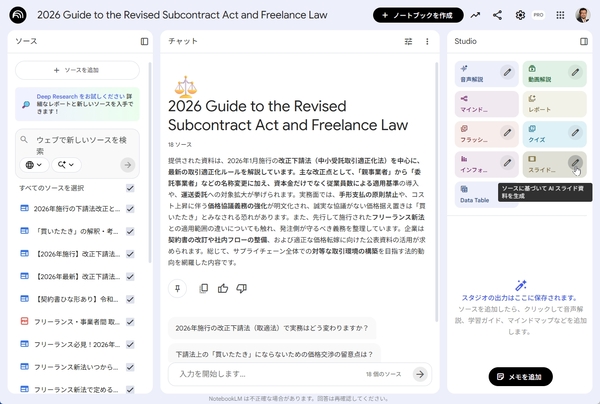This screenshot has height=404, width=600.
Task: Collapse the Studio panel icon
Action: pyautogui.click(x=584, y=41)
